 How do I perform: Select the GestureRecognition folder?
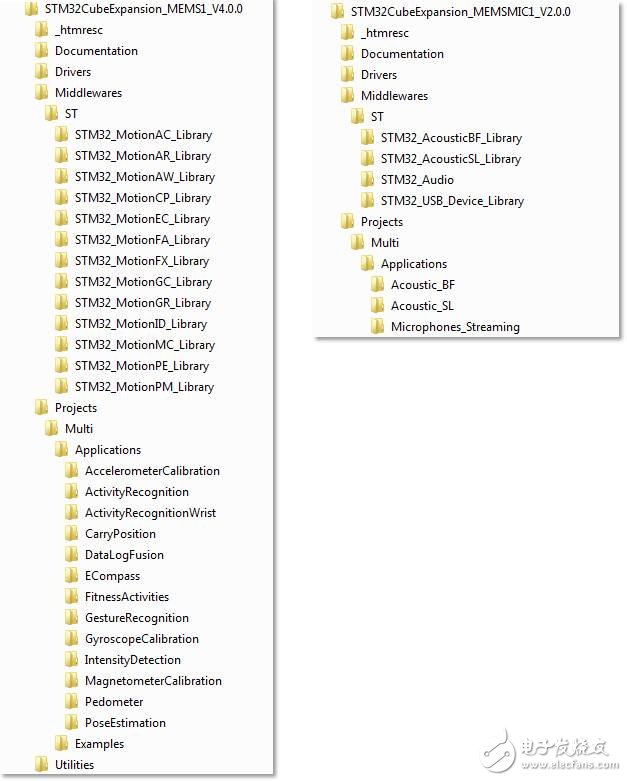136,618
